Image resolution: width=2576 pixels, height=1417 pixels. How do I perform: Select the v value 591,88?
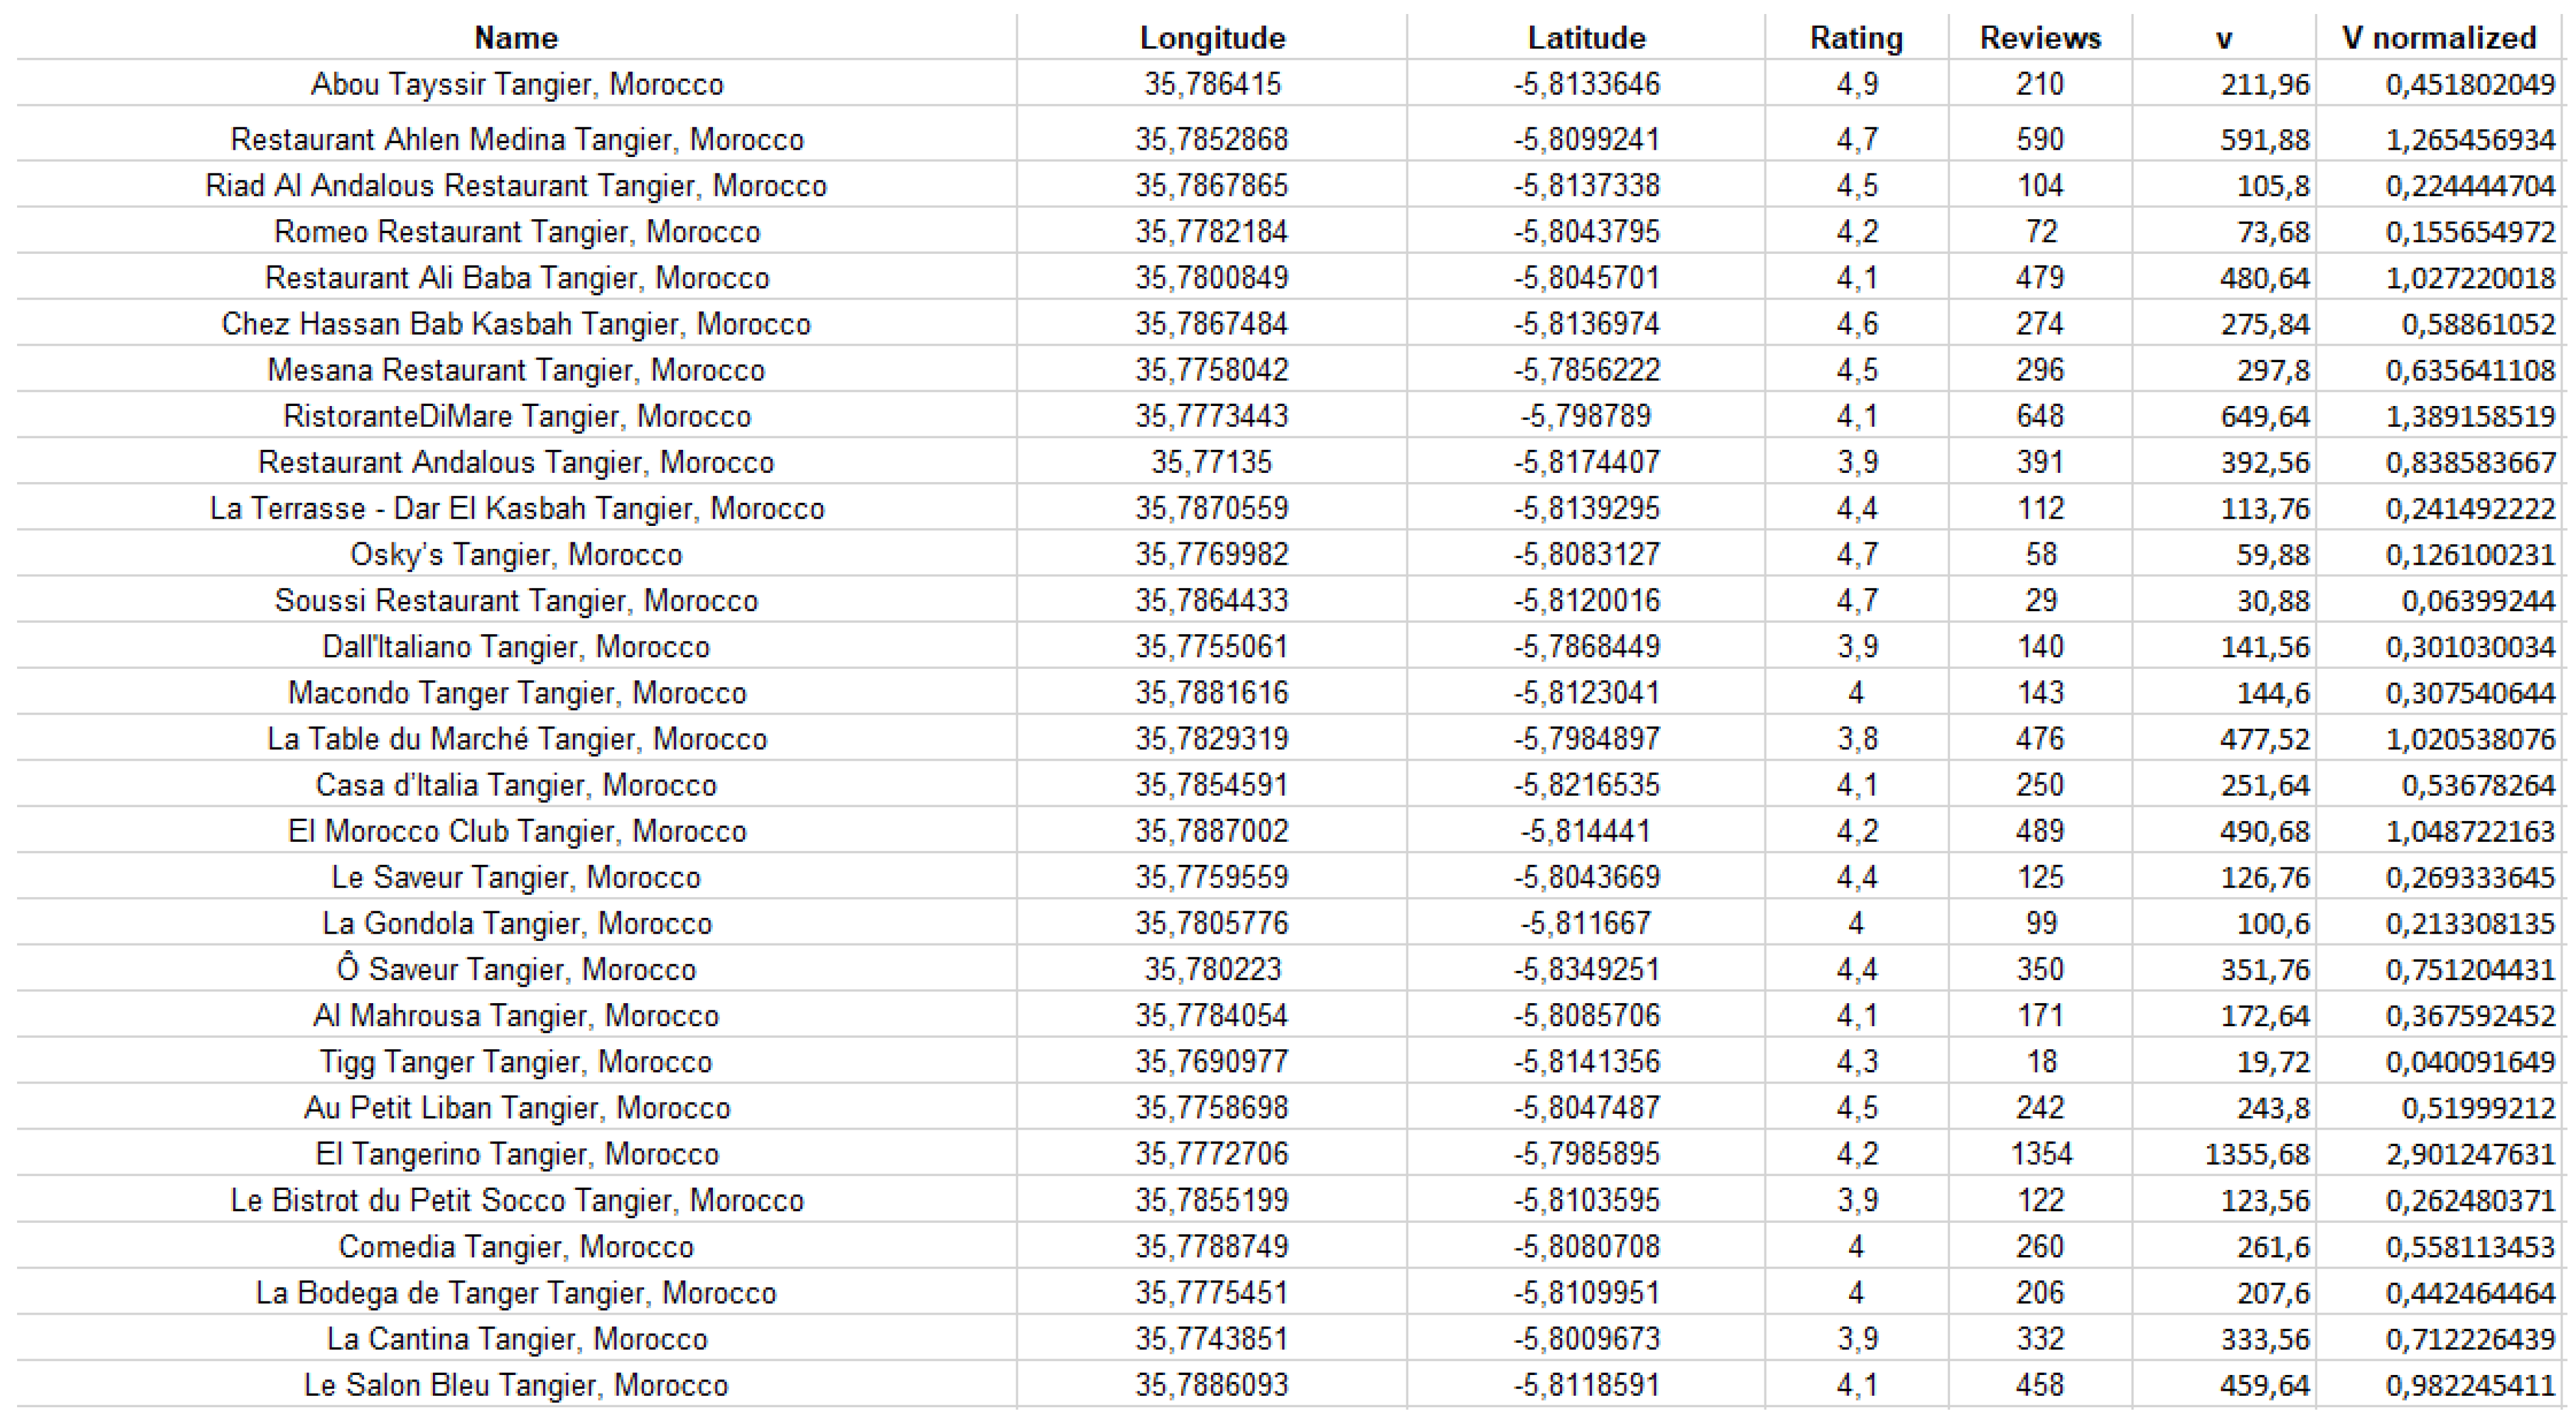pyautogui.click(x=2265, y=139)
